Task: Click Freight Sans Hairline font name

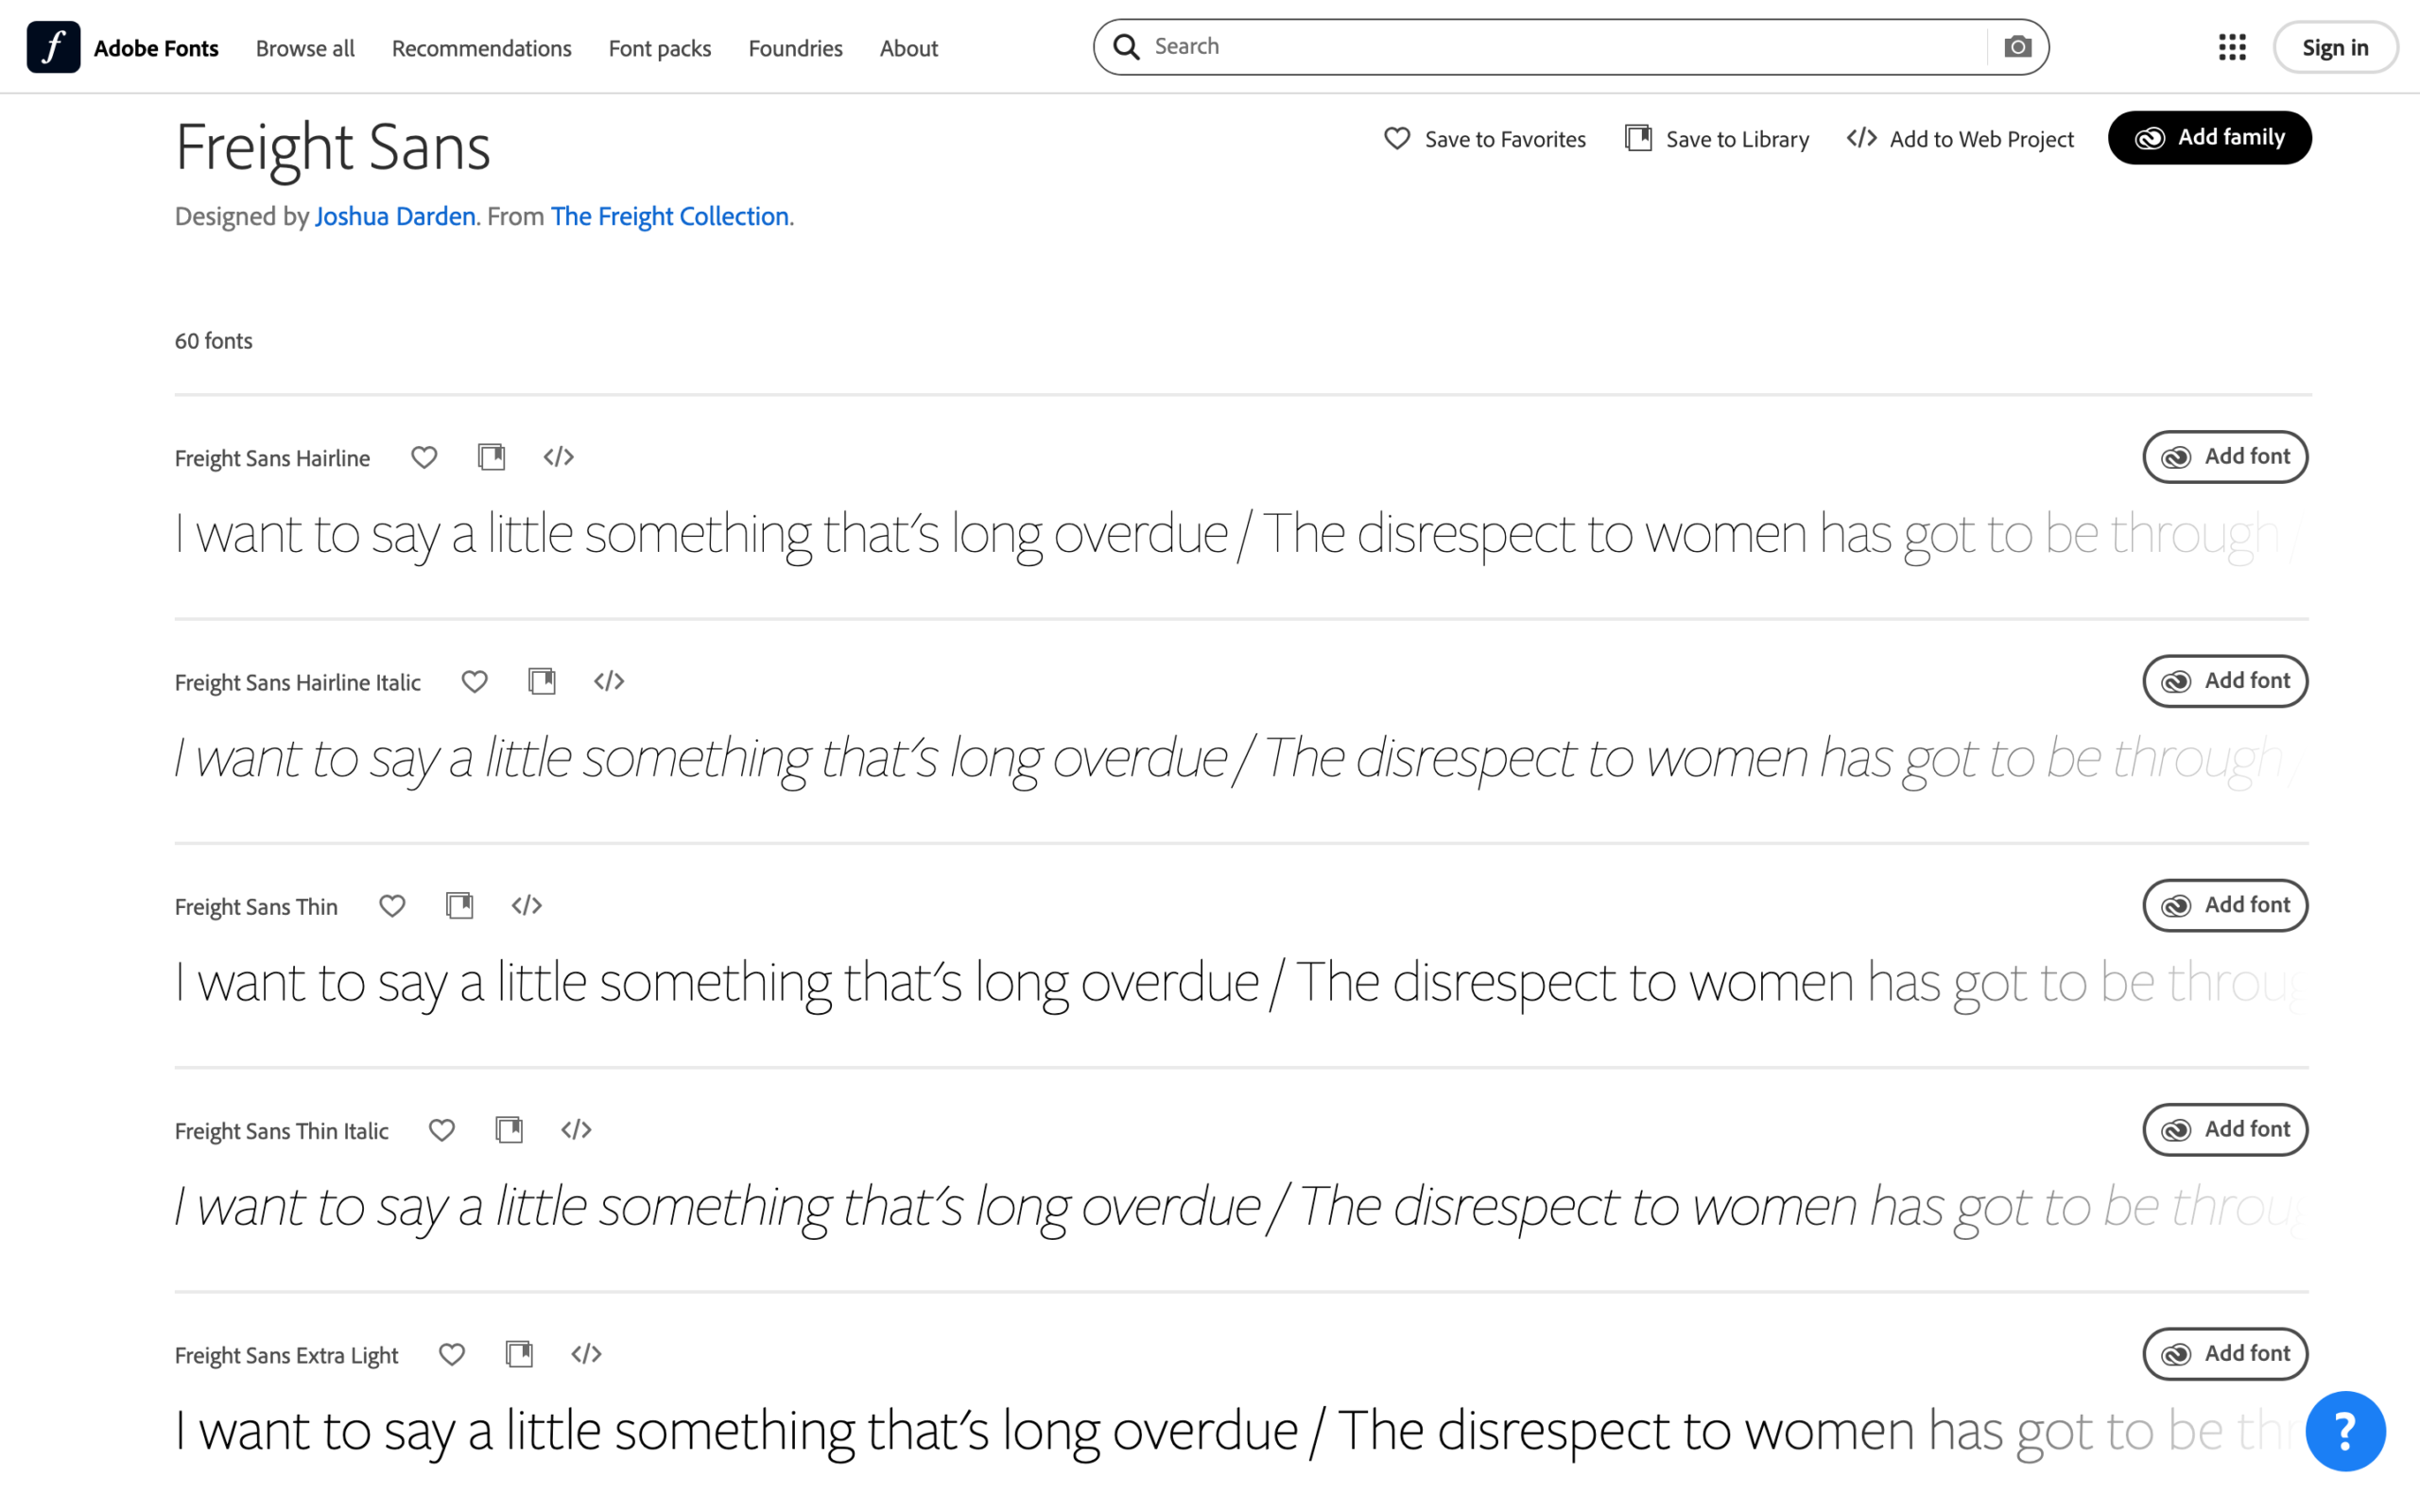Action: [x=272, y=458]
